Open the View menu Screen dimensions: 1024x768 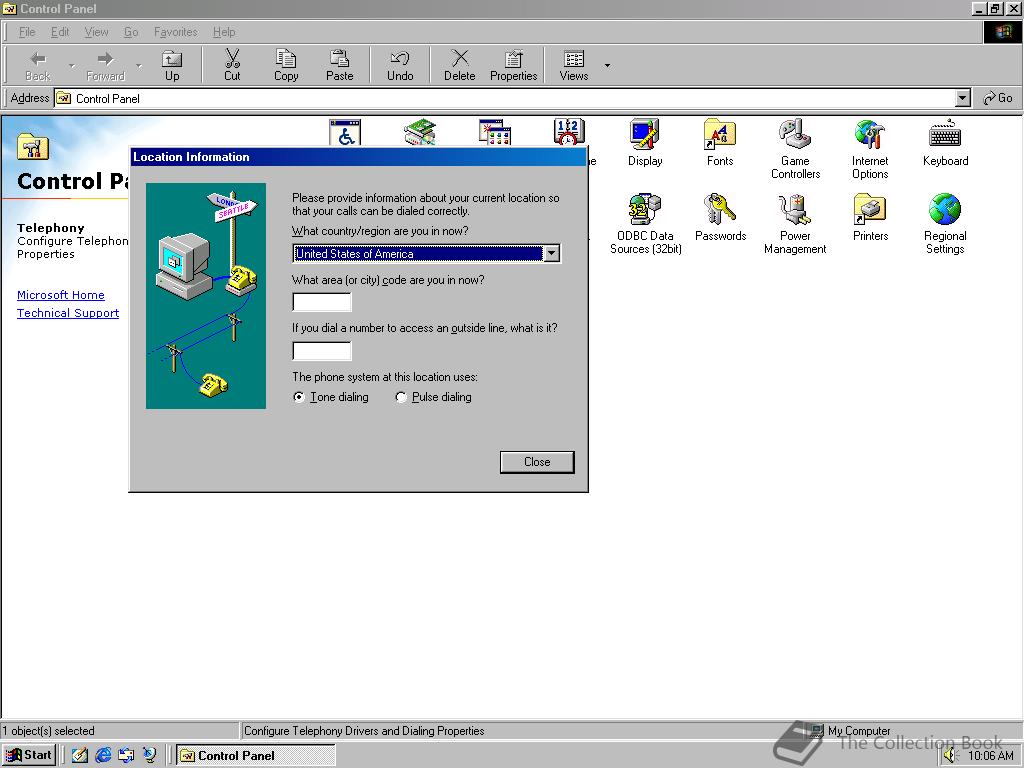click(96, 32)
